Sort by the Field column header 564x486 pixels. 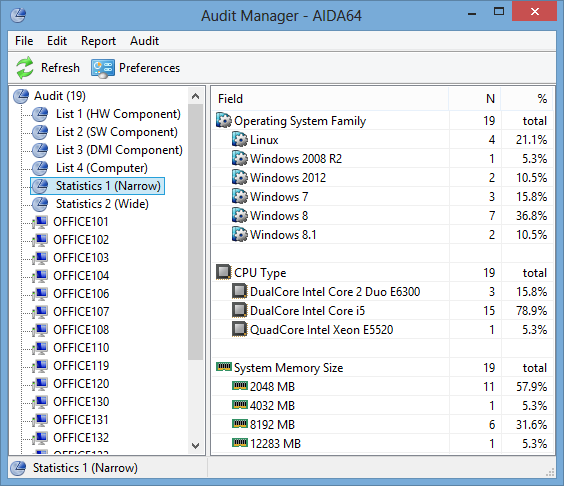pyautogui.click(x=330, y=99)
